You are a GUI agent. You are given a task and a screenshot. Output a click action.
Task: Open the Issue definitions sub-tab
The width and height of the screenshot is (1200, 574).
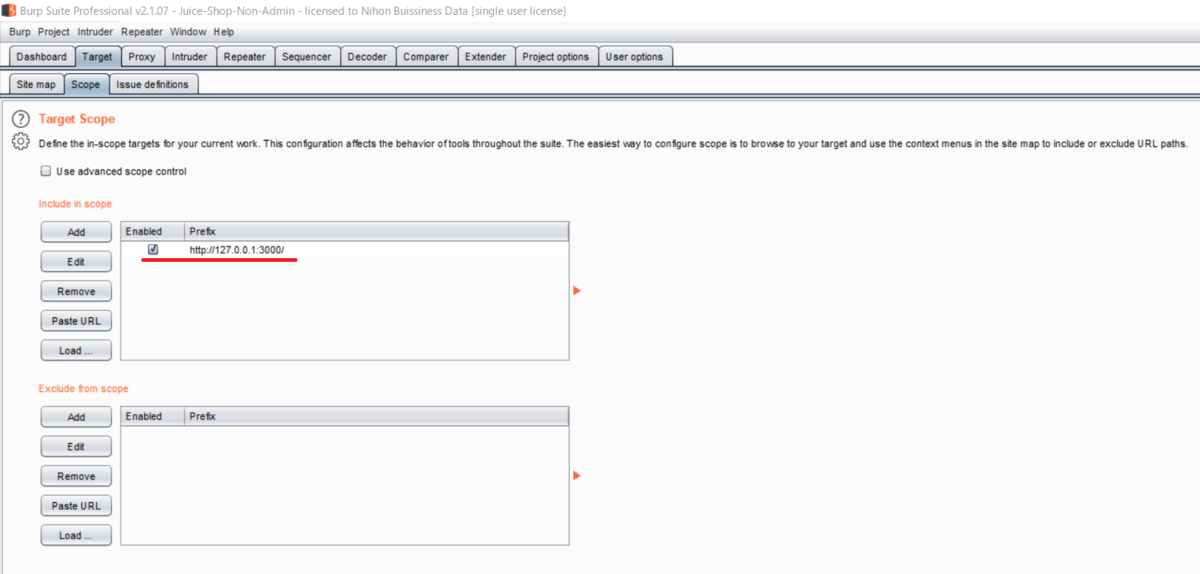(x=153, y=85)
